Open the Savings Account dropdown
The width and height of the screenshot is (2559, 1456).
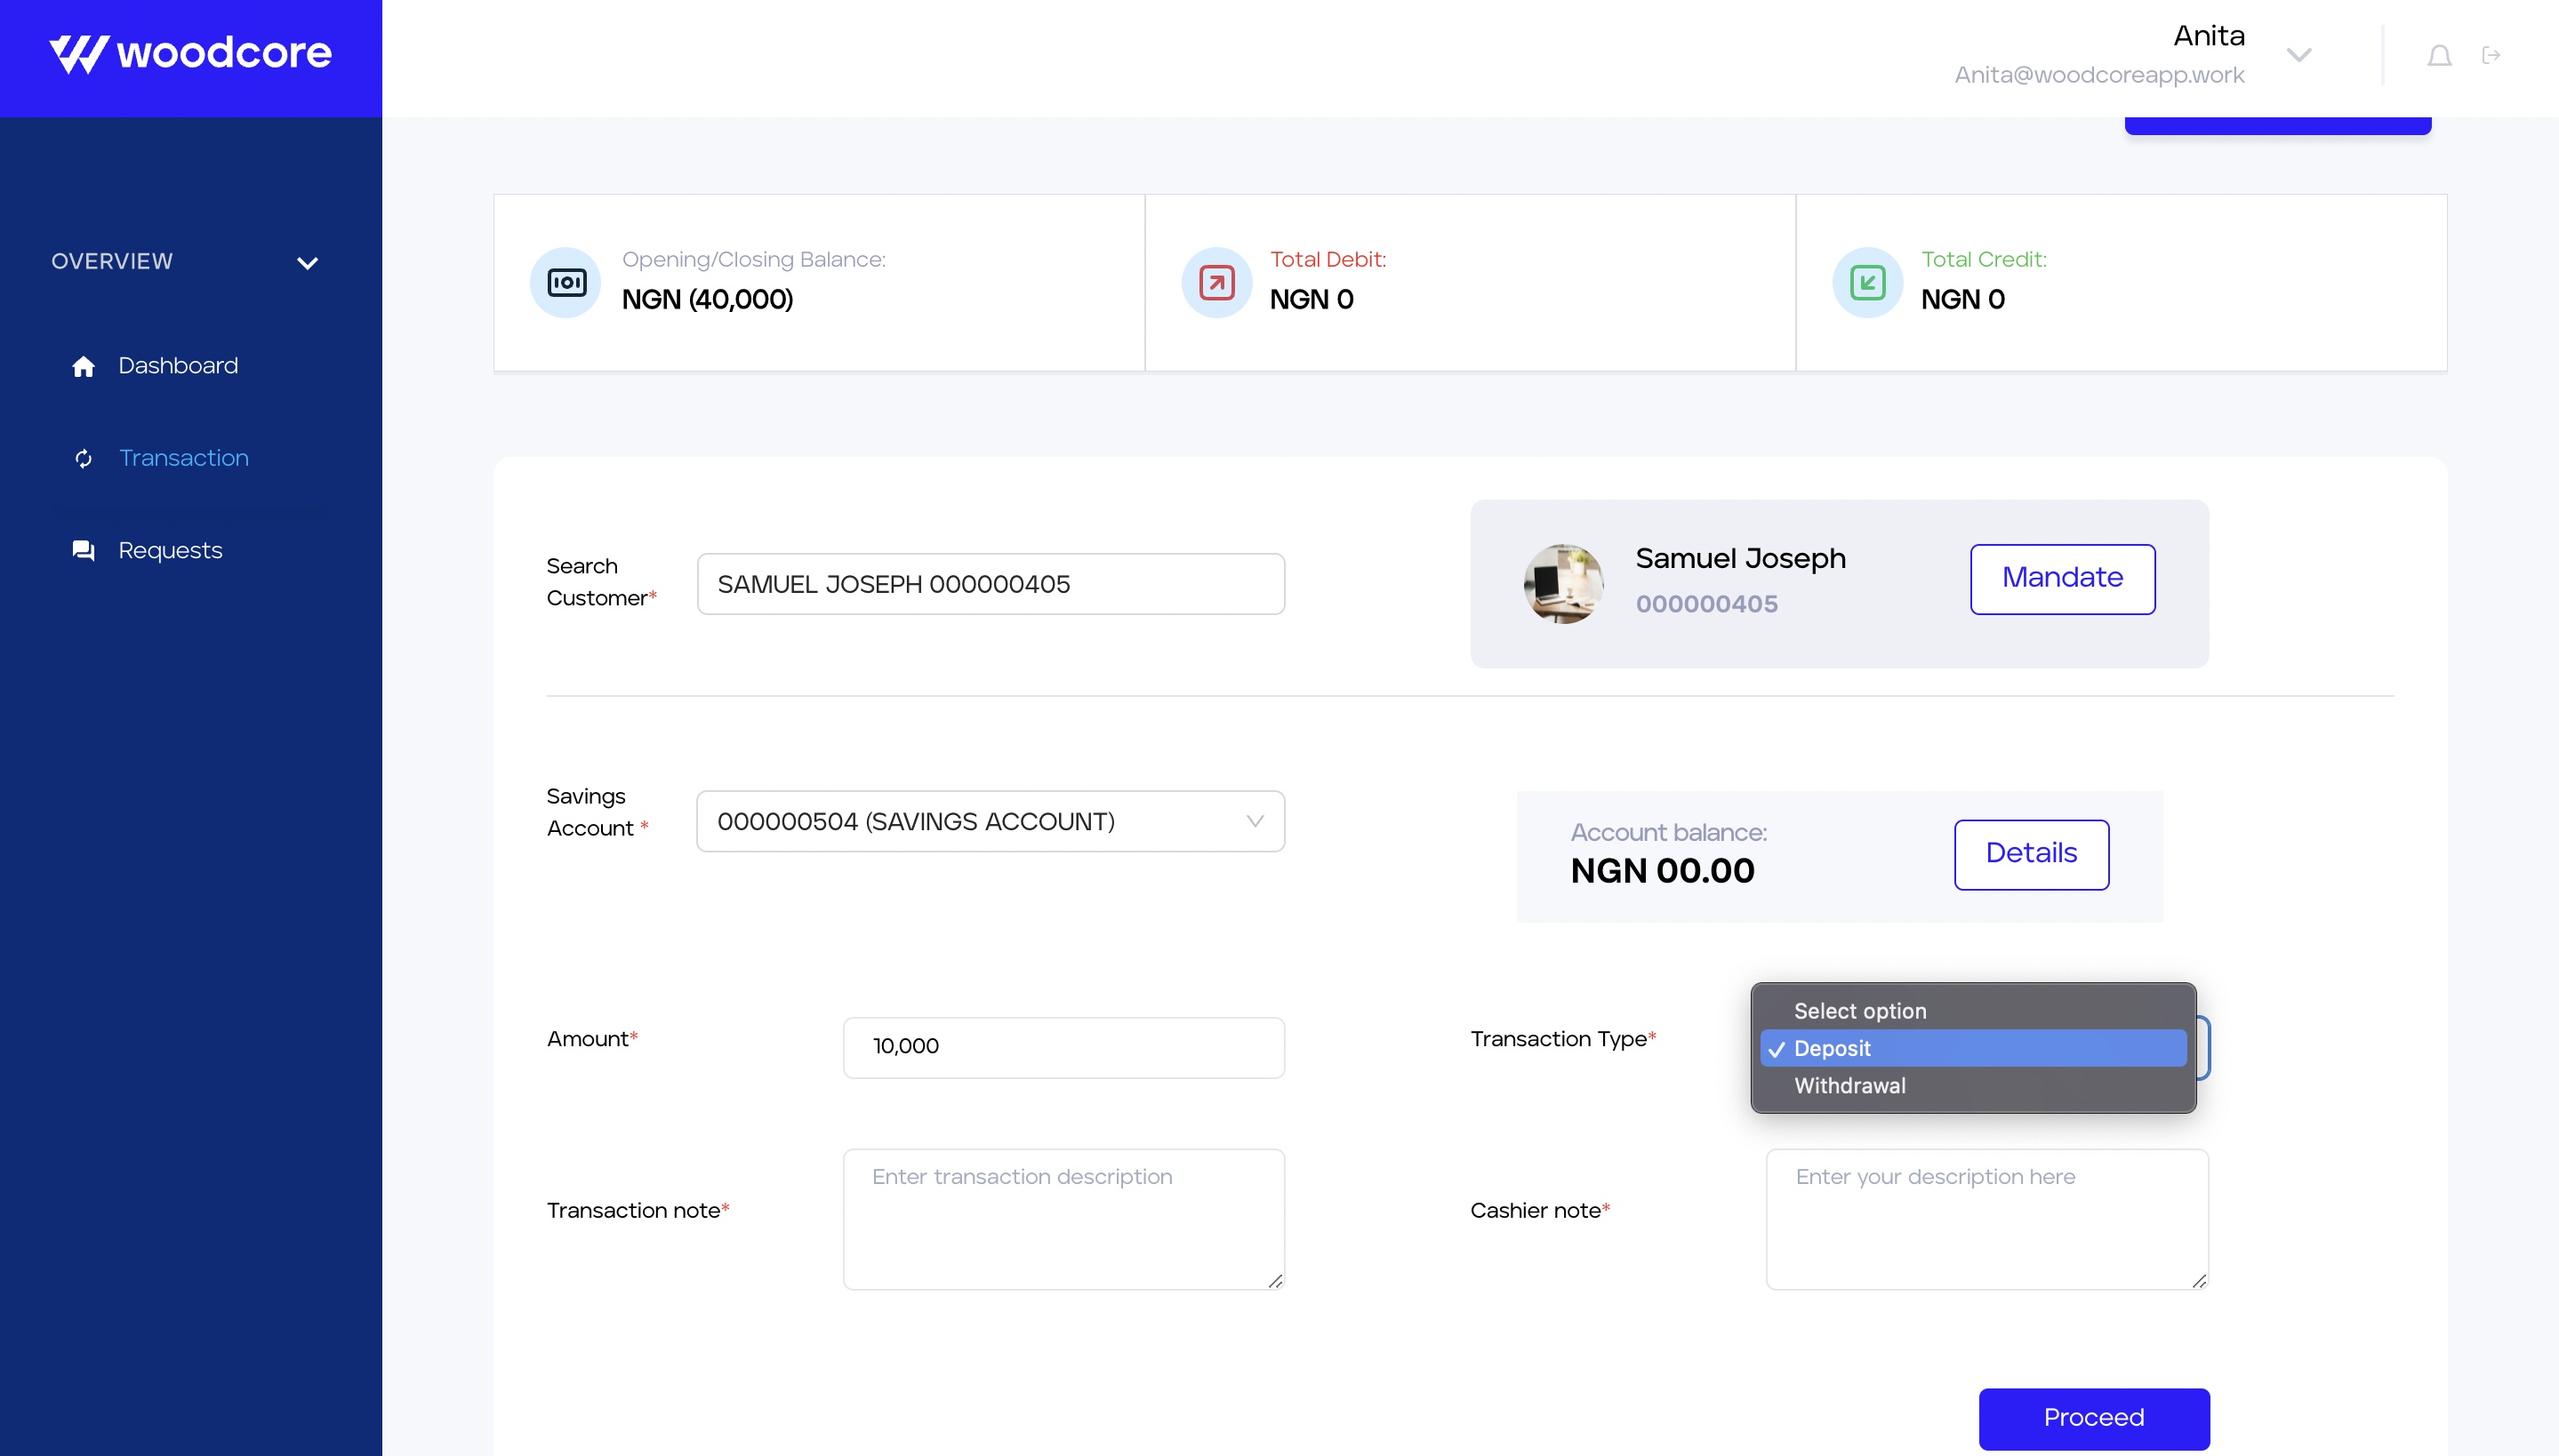pos(990,822)
